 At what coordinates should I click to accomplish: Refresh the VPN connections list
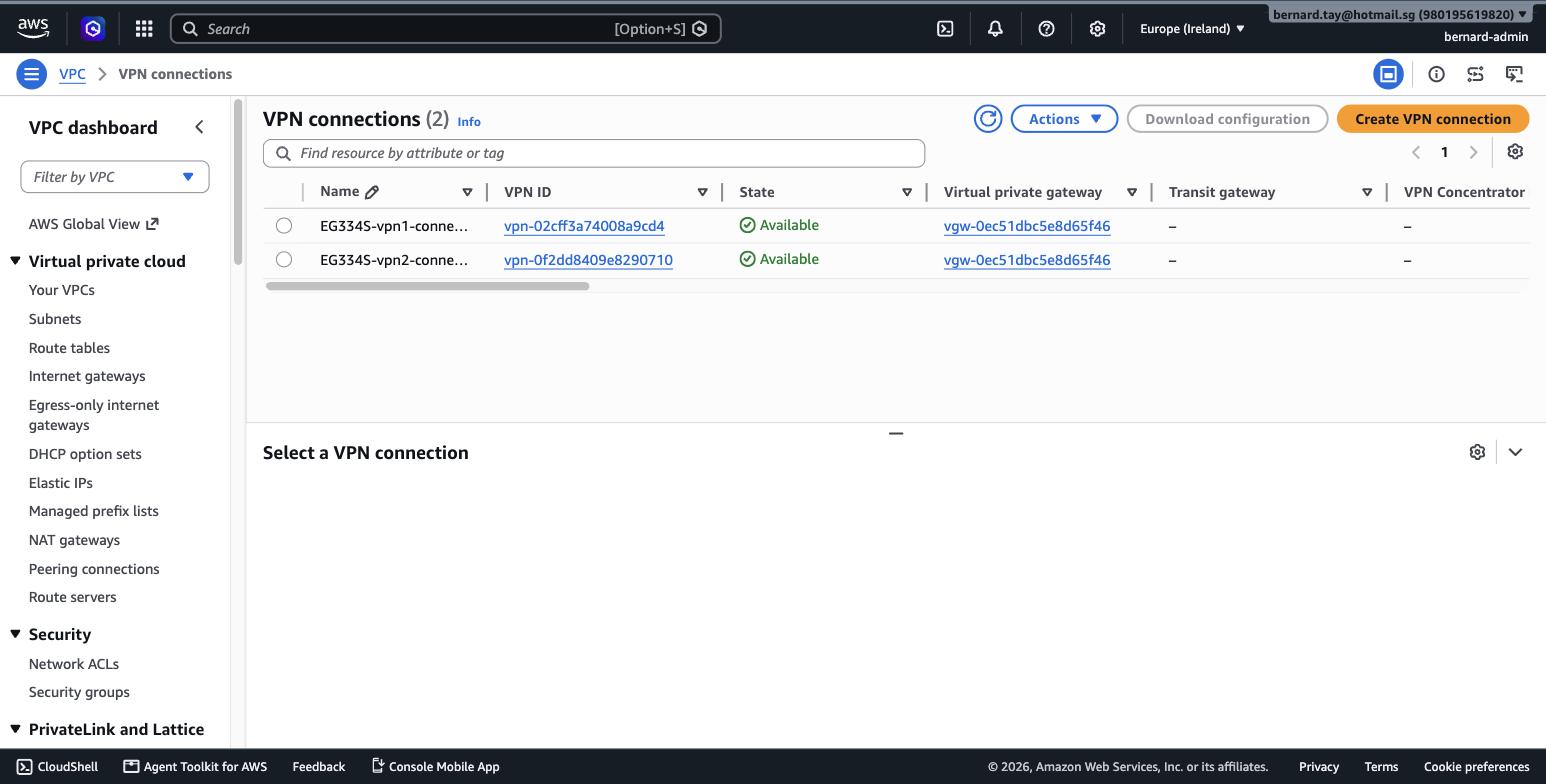[988, 119]
